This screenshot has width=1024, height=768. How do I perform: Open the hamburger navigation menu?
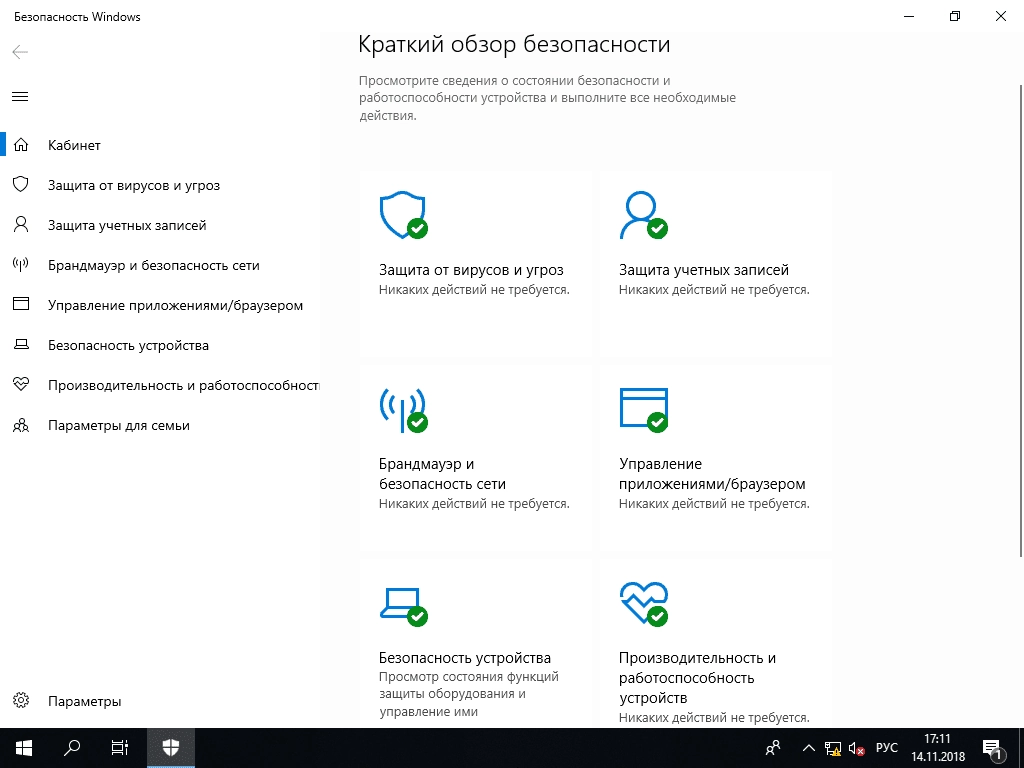20,97
